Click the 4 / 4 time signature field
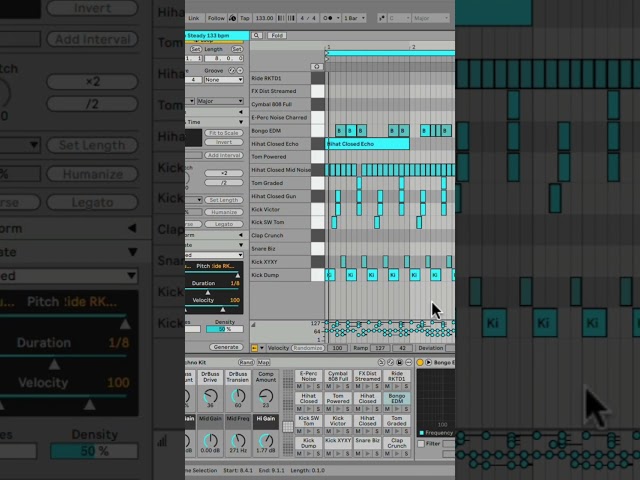 tap(308, 18)
